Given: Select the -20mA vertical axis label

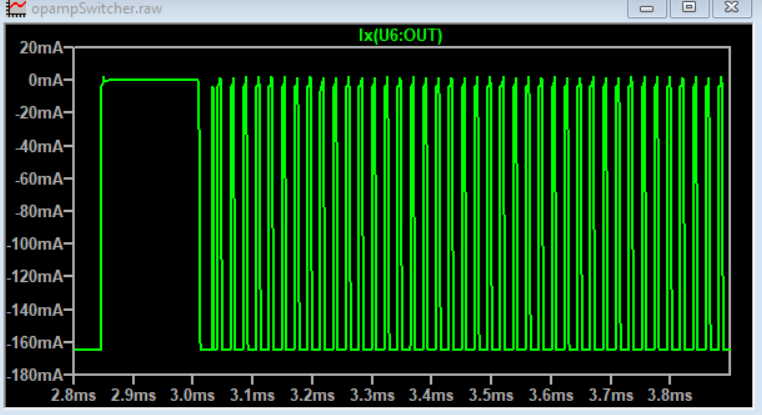Looking at the screenshot, I should [x=40, y=113].
